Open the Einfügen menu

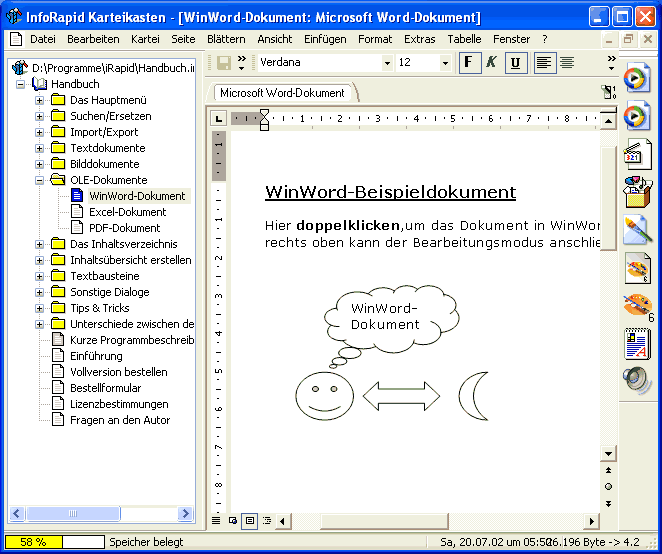[325, 39]
